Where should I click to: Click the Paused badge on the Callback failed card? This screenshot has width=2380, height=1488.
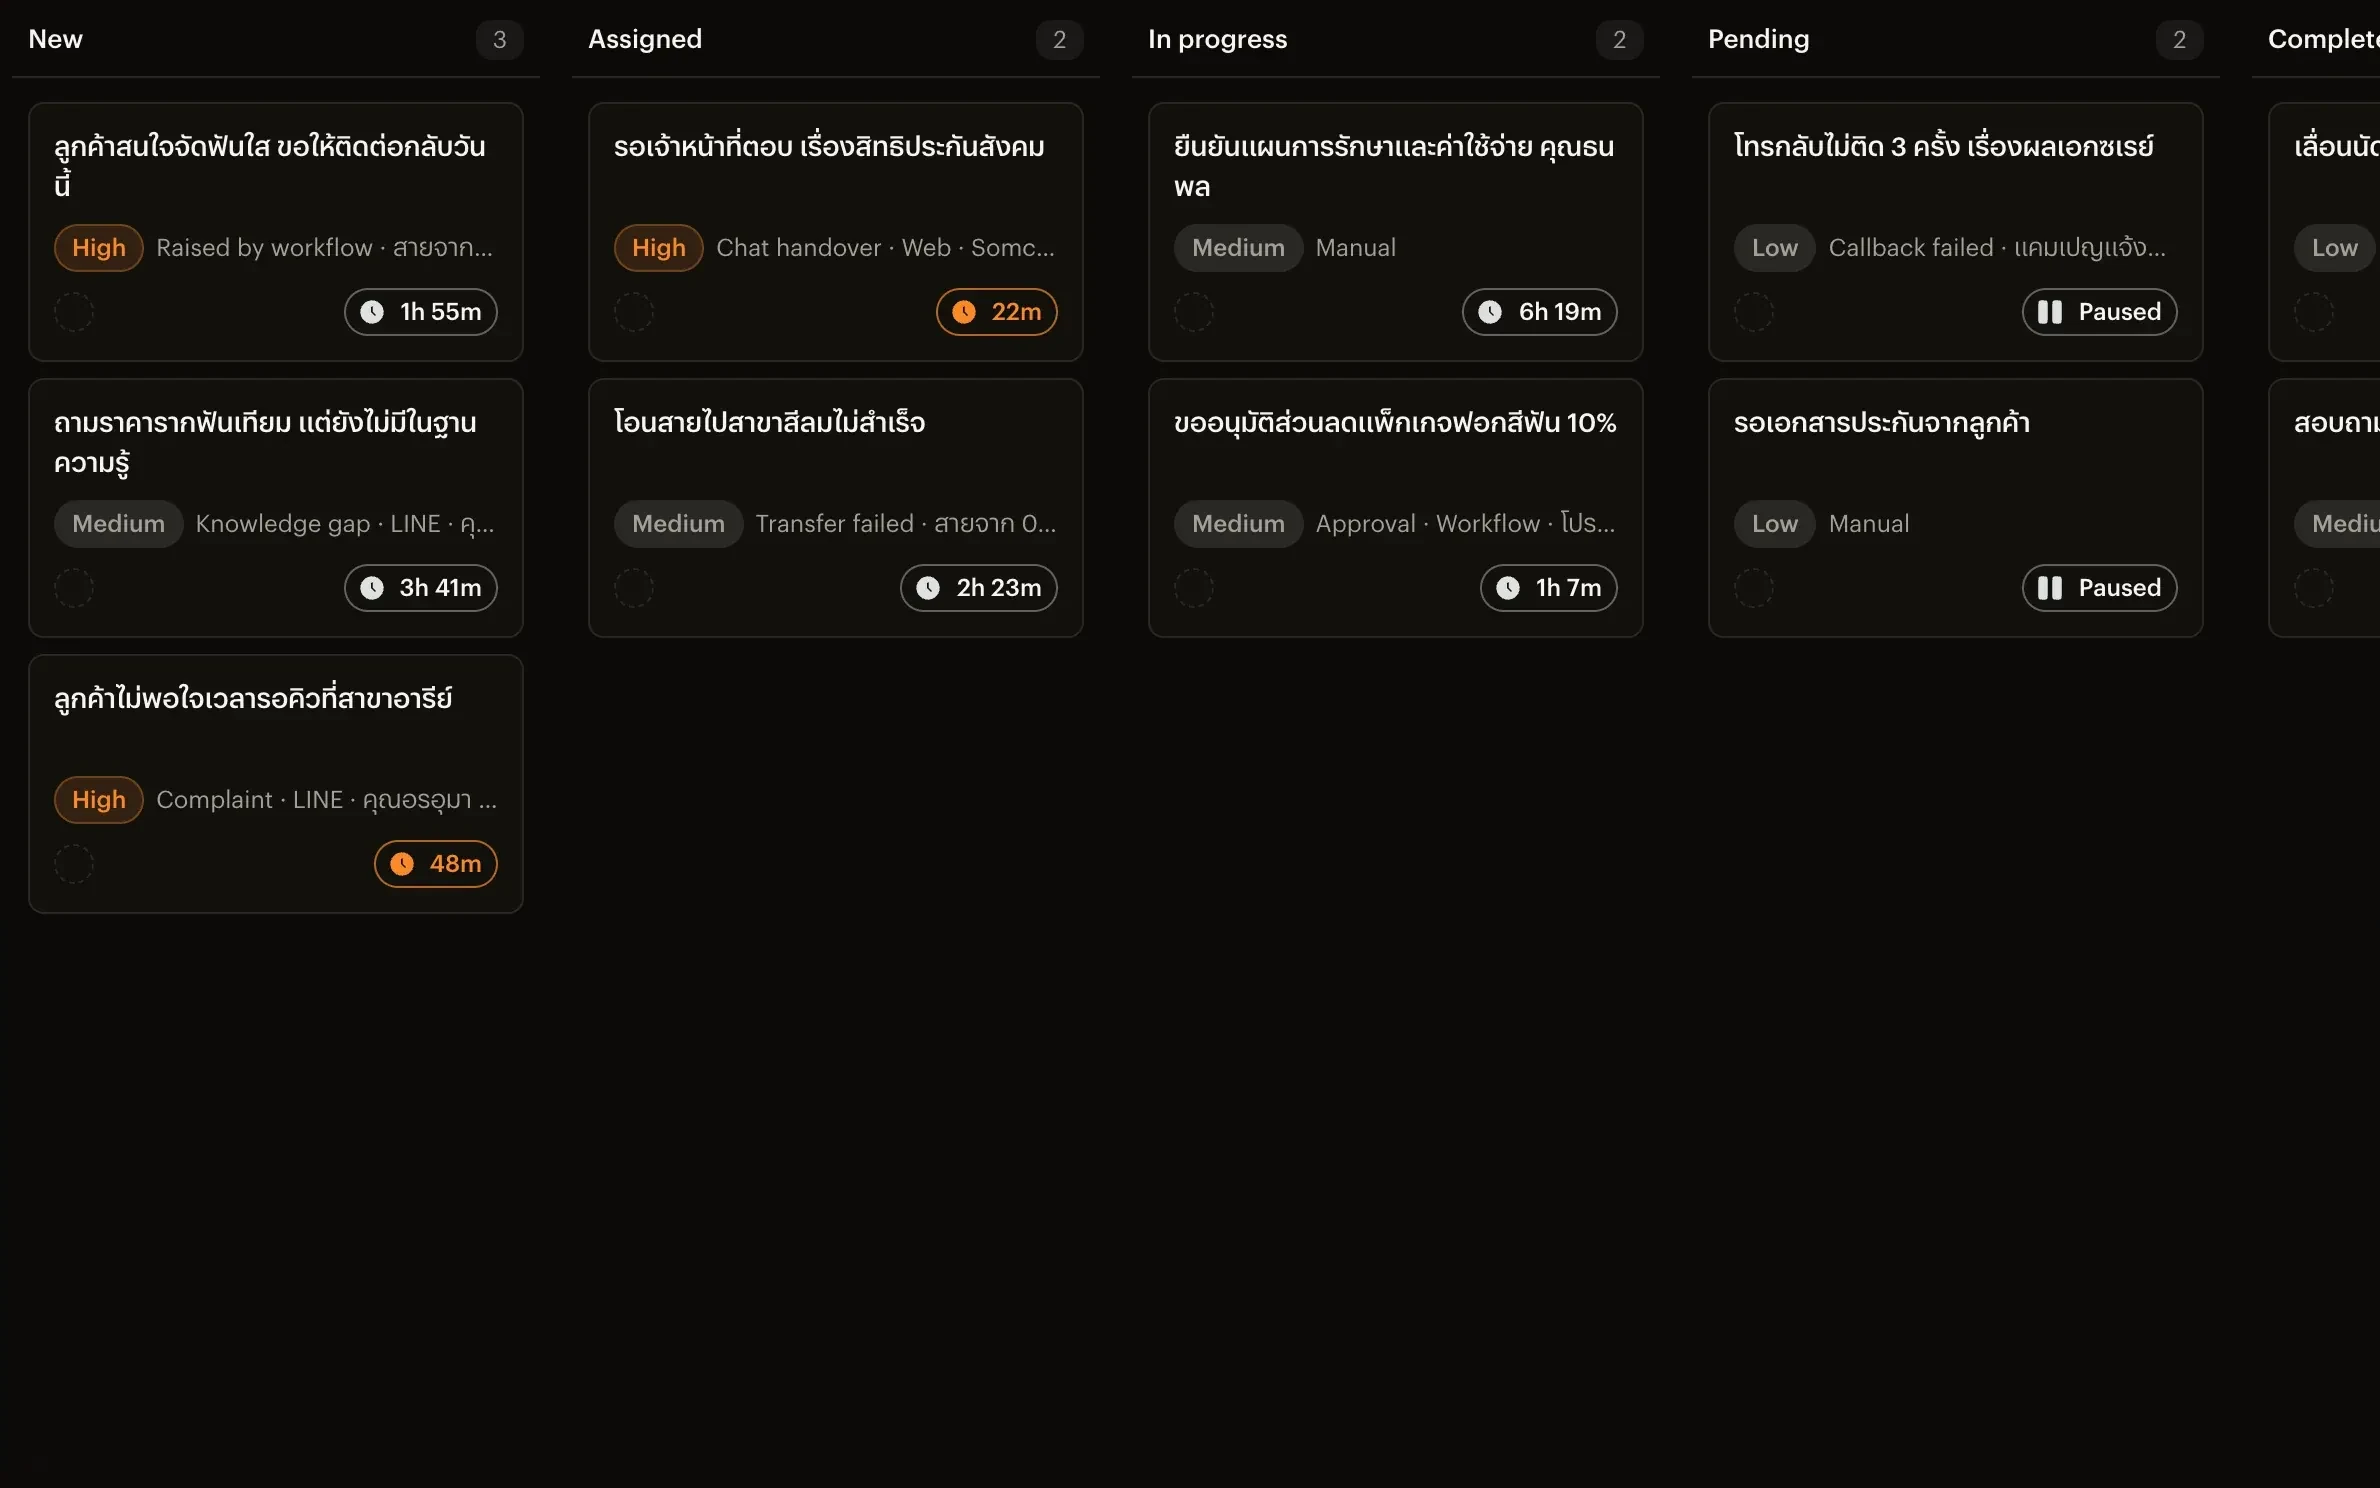[x=2100, y=312]
